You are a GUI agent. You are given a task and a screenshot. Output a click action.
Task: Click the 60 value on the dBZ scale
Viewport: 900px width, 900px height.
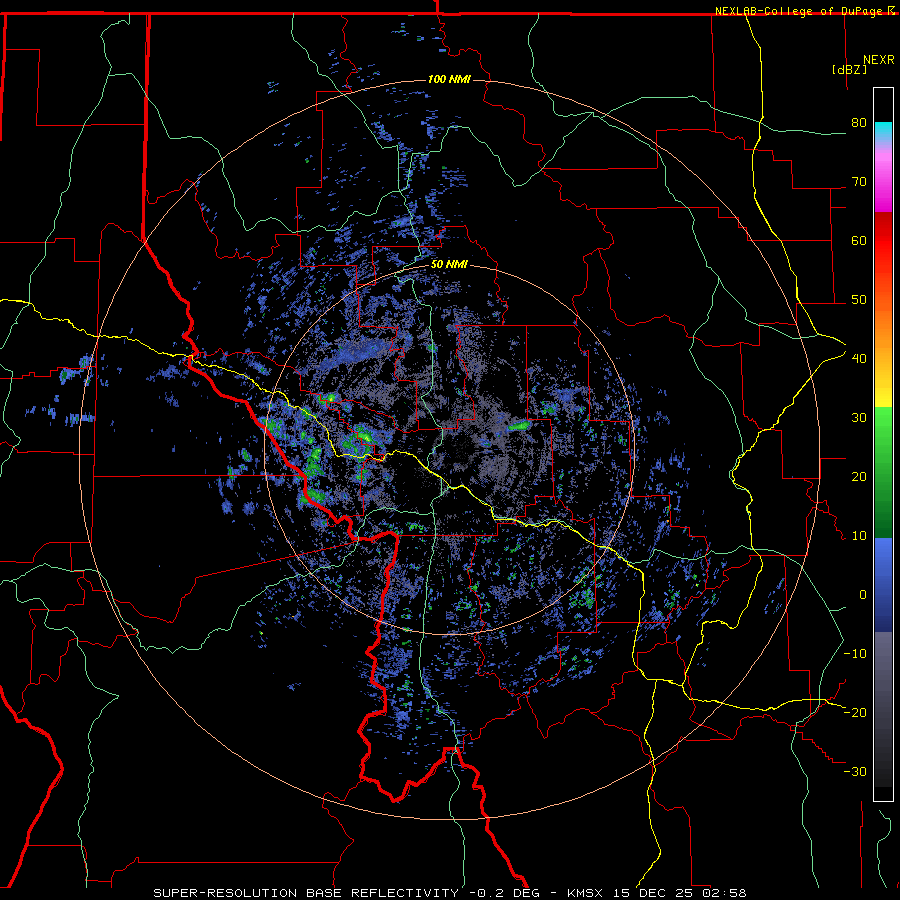click(859, 240)
